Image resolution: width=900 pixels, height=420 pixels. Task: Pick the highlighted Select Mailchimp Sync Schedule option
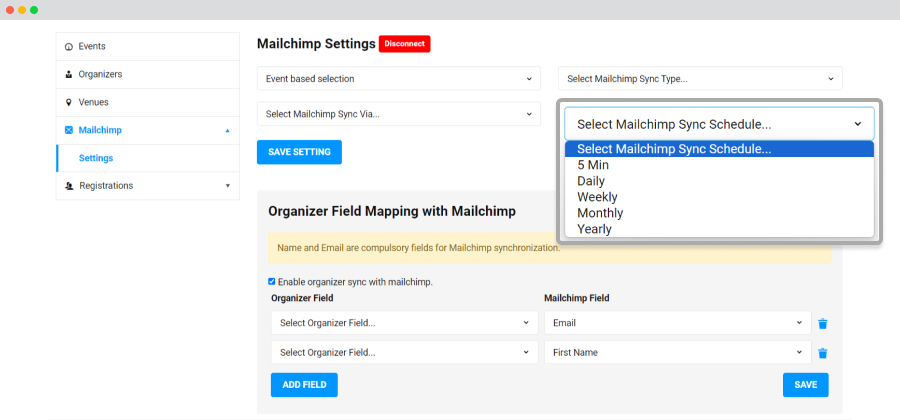(719, 149)
